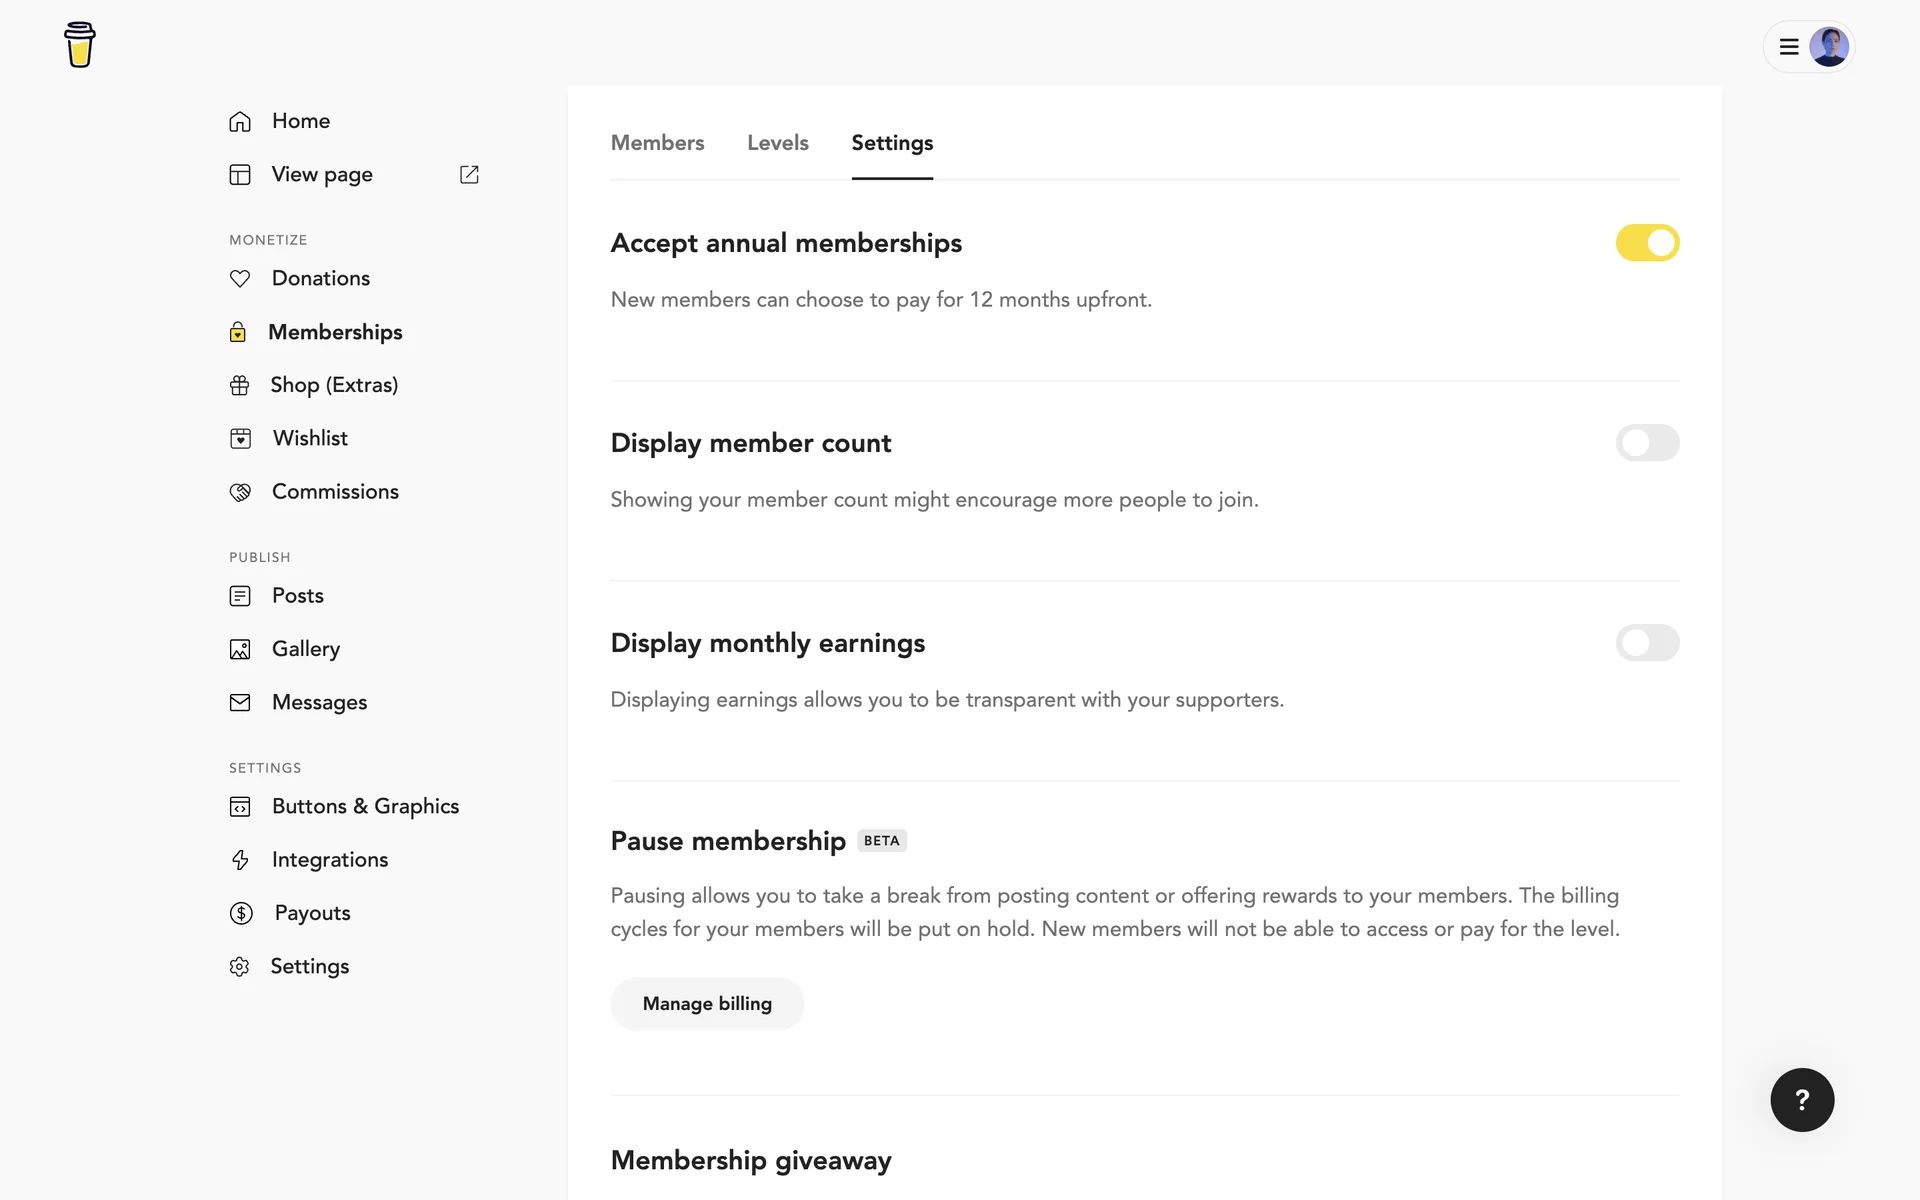Click the Manage billing button
The width and height of the screenshot is (1920, 1200).
(707, 1004)
